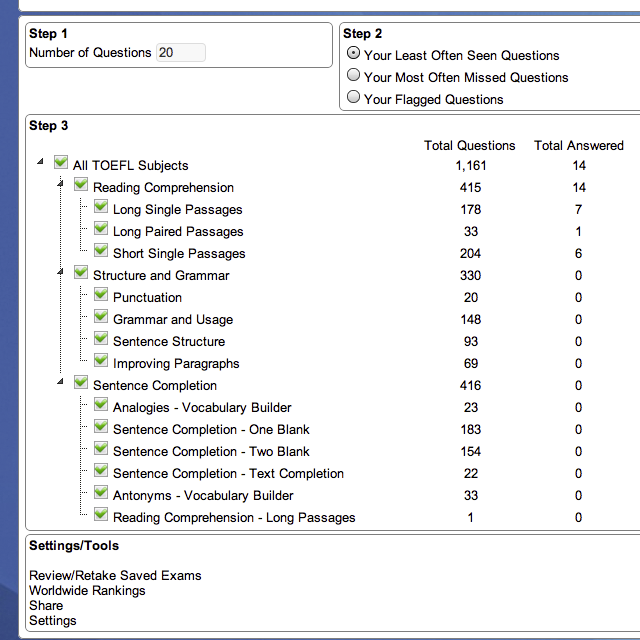The height and width of the screenshot is (640, 640).
Task: Uncheck the Sentence Completion parent checkbox
Action: pos(81,382)
